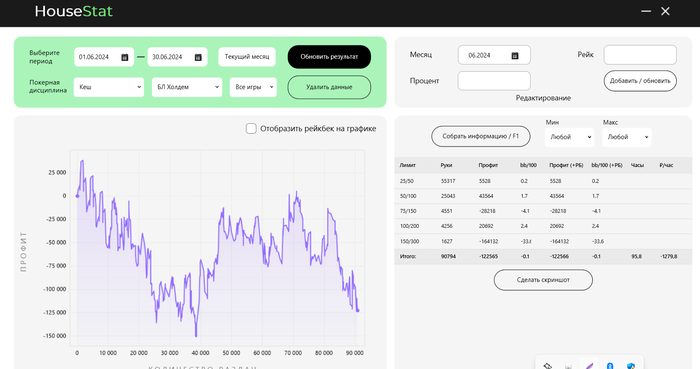Open the 'Макс' limit dropdown
The height and width of the screenshot is (369, 700).
pyautogui.click(x=627, y=137)
